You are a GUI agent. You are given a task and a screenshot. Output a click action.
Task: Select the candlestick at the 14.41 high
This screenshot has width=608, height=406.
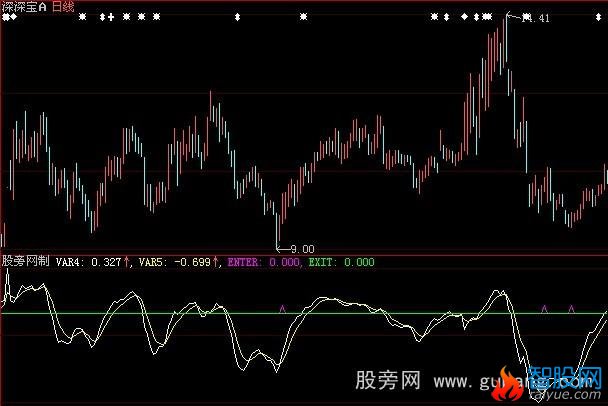(x=506, y=37)
